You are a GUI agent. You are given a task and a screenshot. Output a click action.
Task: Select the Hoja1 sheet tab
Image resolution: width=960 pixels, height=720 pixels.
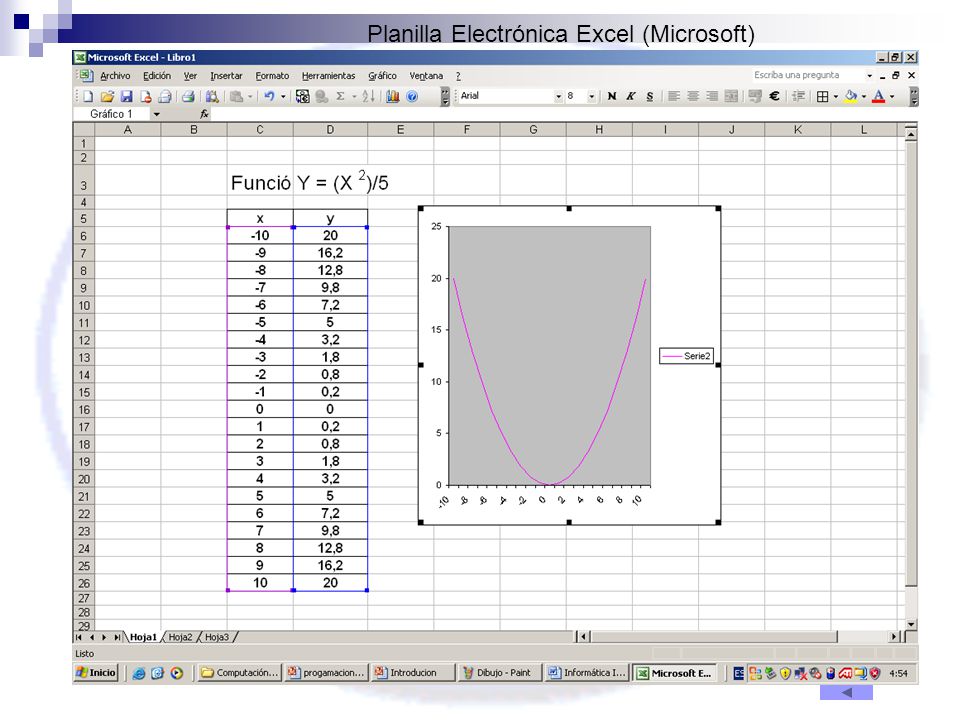143,637
